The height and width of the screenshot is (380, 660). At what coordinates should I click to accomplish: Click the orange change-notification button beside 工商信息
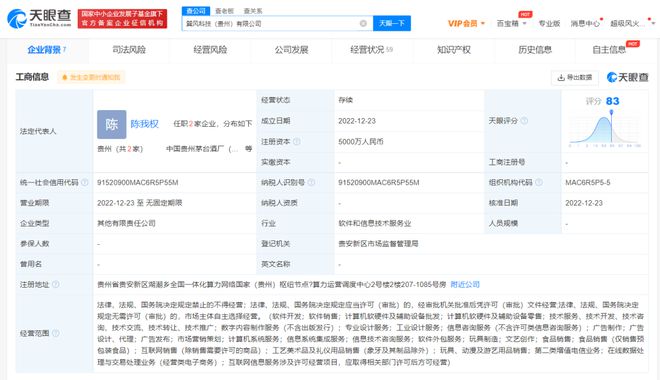coord(91,77)
